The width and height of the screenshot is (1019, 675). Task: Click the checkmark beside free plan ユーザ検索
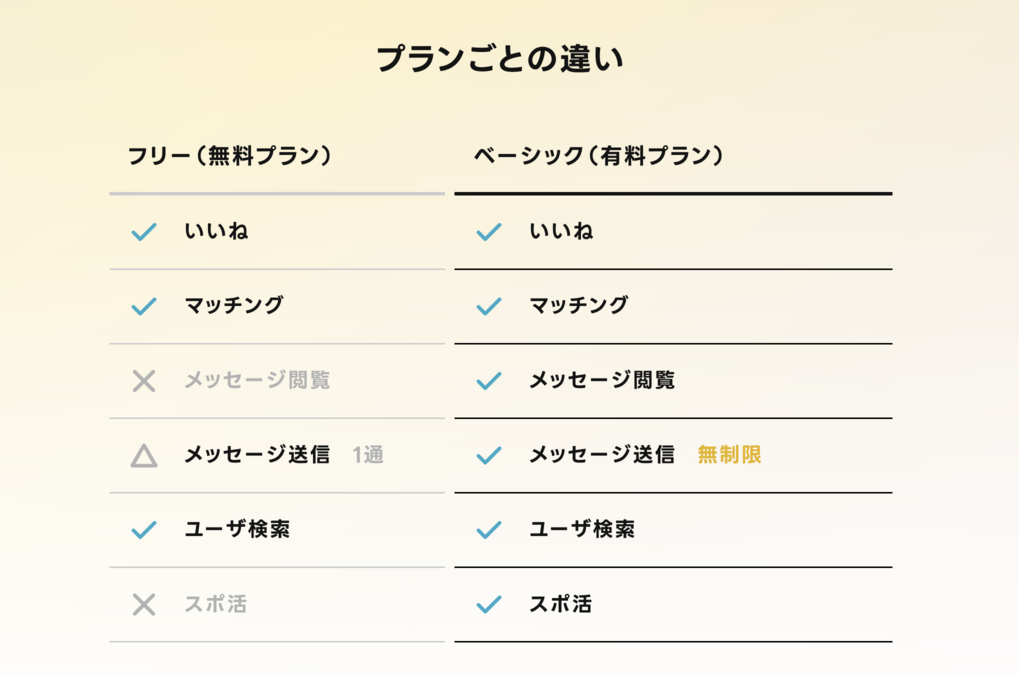(144, 530)
